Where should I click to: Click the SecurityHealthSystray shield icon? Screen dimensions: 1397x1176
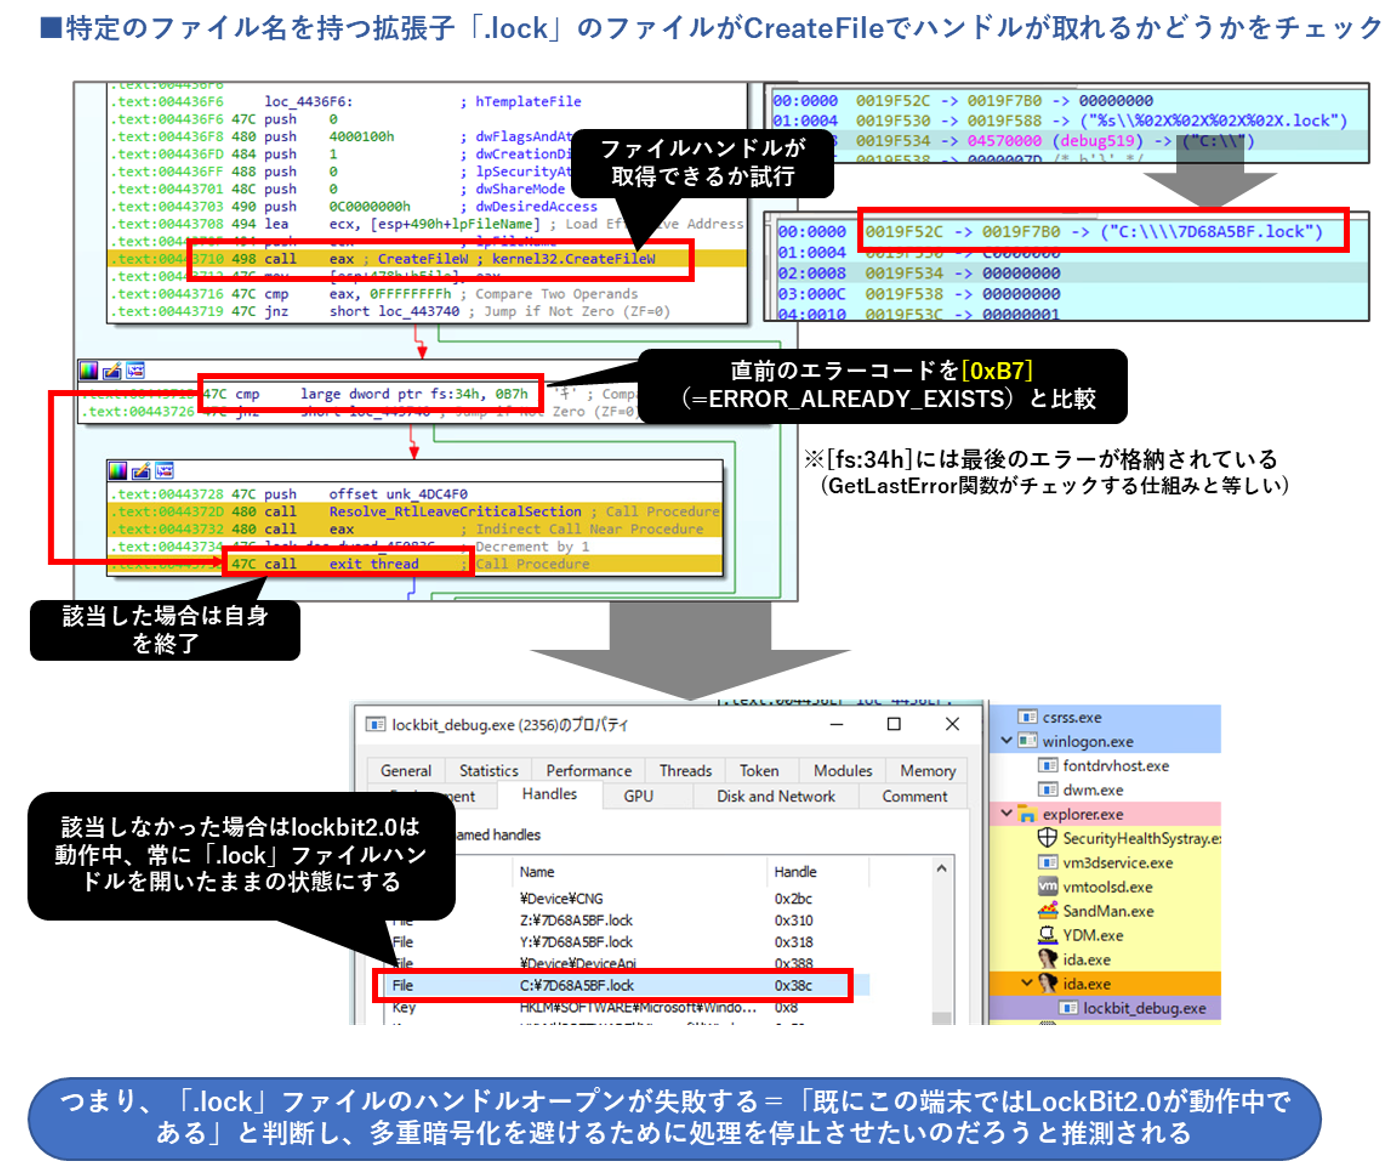click(1047, 838)
